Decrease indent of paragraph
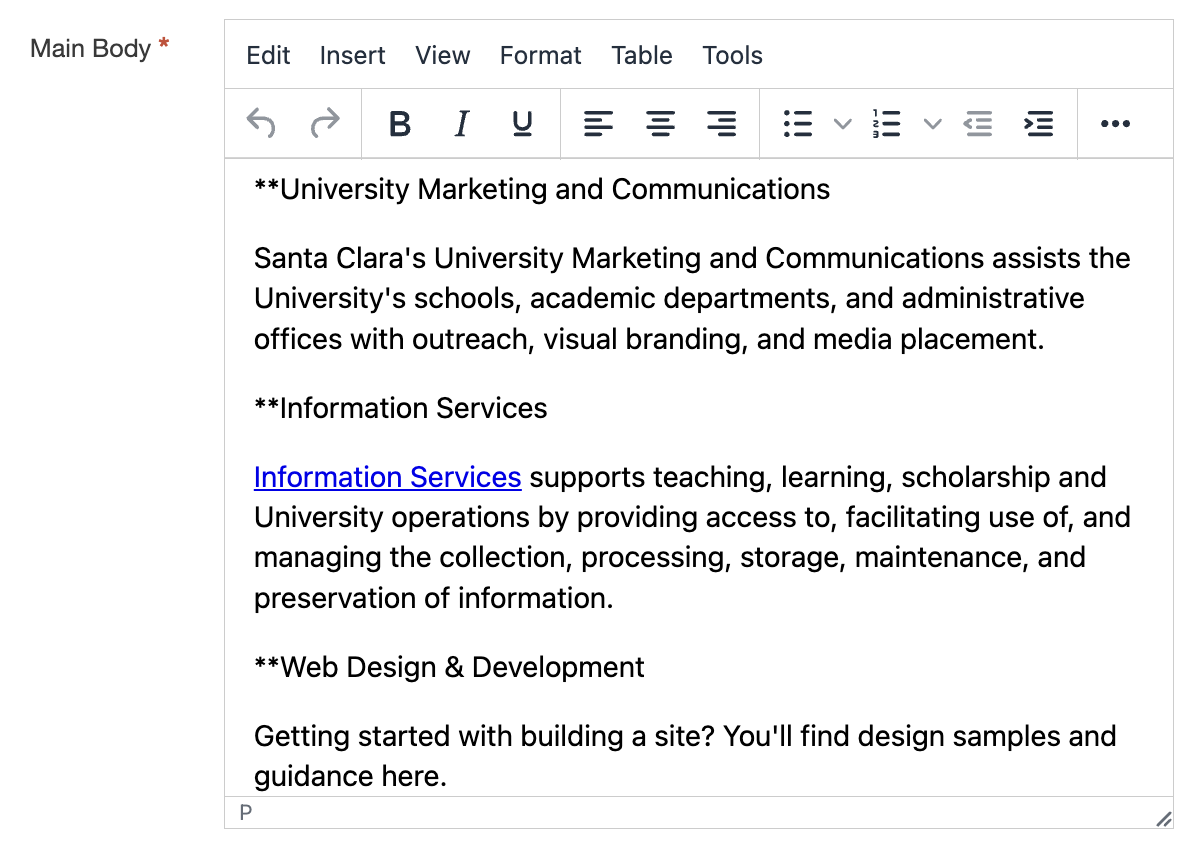The image size is (1190, 844). [x=978, y=123]
